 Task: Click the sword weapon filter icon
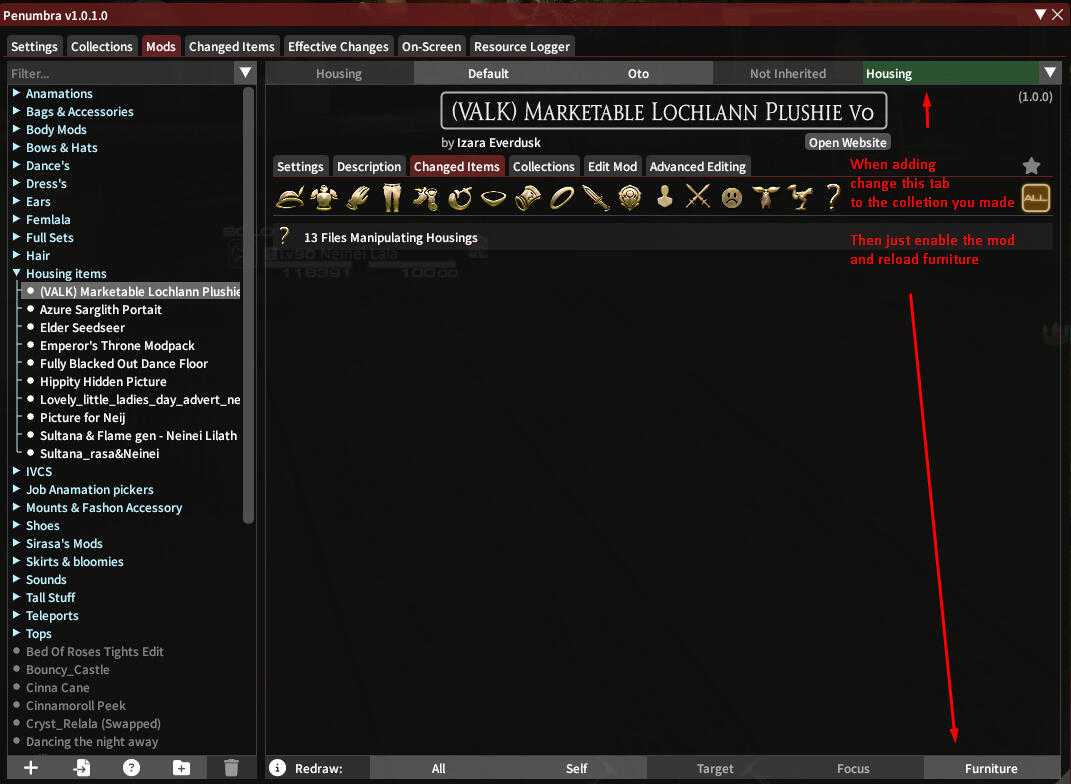tap(595, 197)
